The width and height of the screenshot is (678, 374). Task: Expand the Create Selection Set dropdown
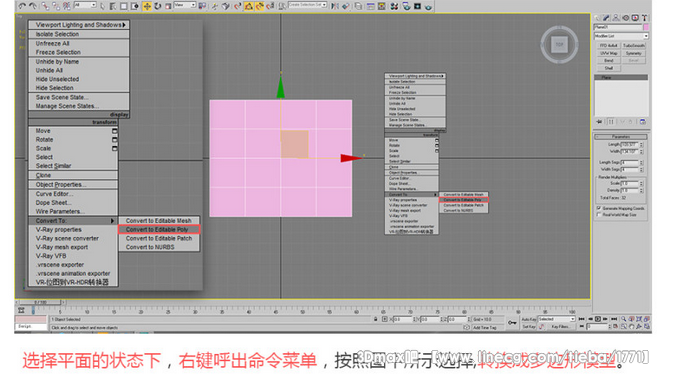[307, 5]
